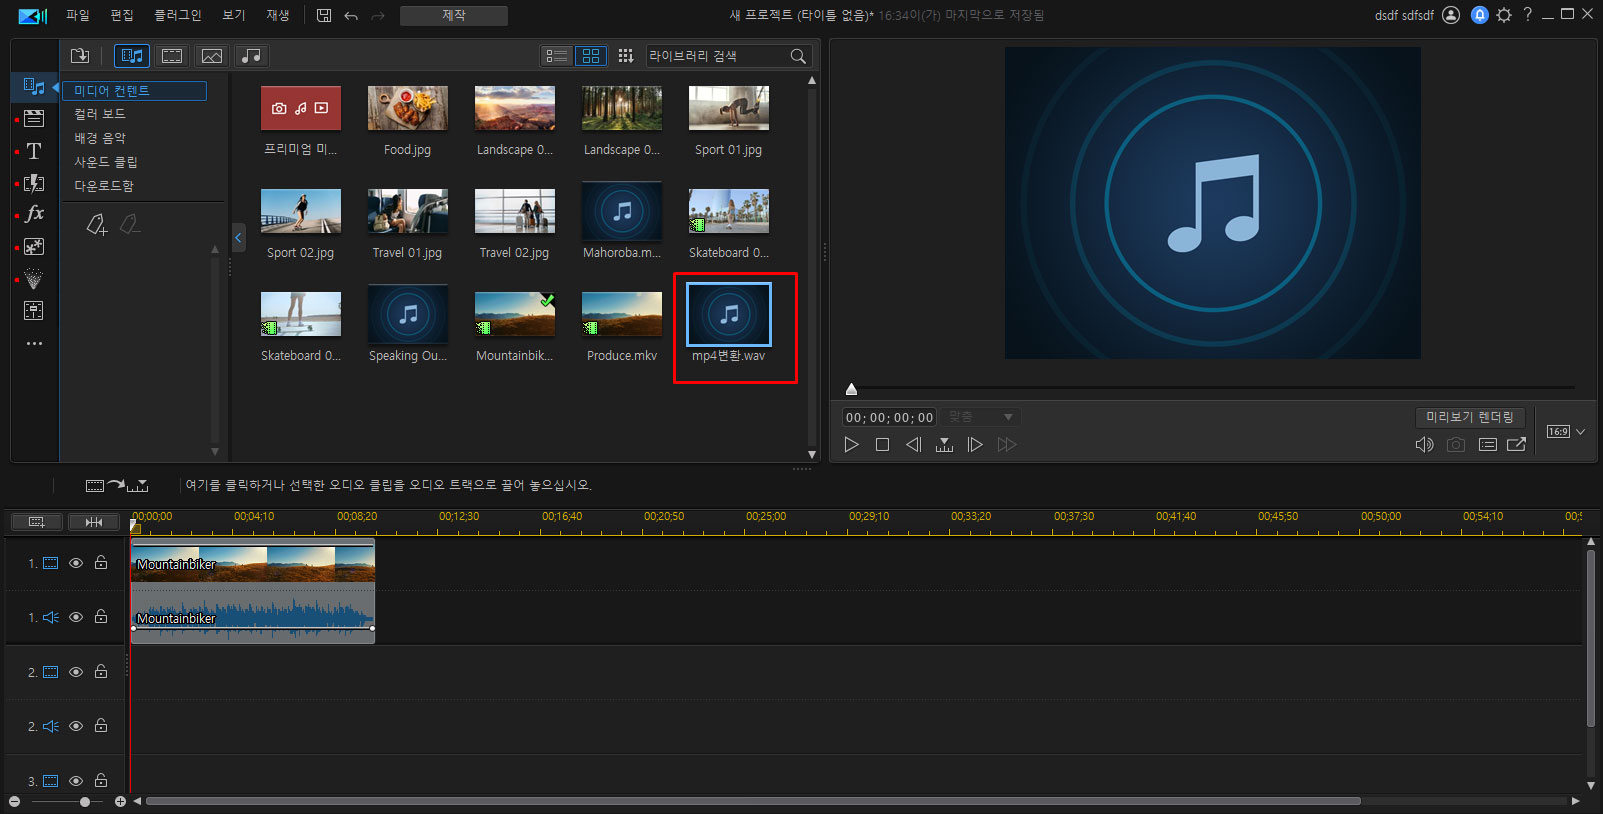Toggle visibility of audio track 2
Screen dimensions: 1603x814
click(76, 726)
